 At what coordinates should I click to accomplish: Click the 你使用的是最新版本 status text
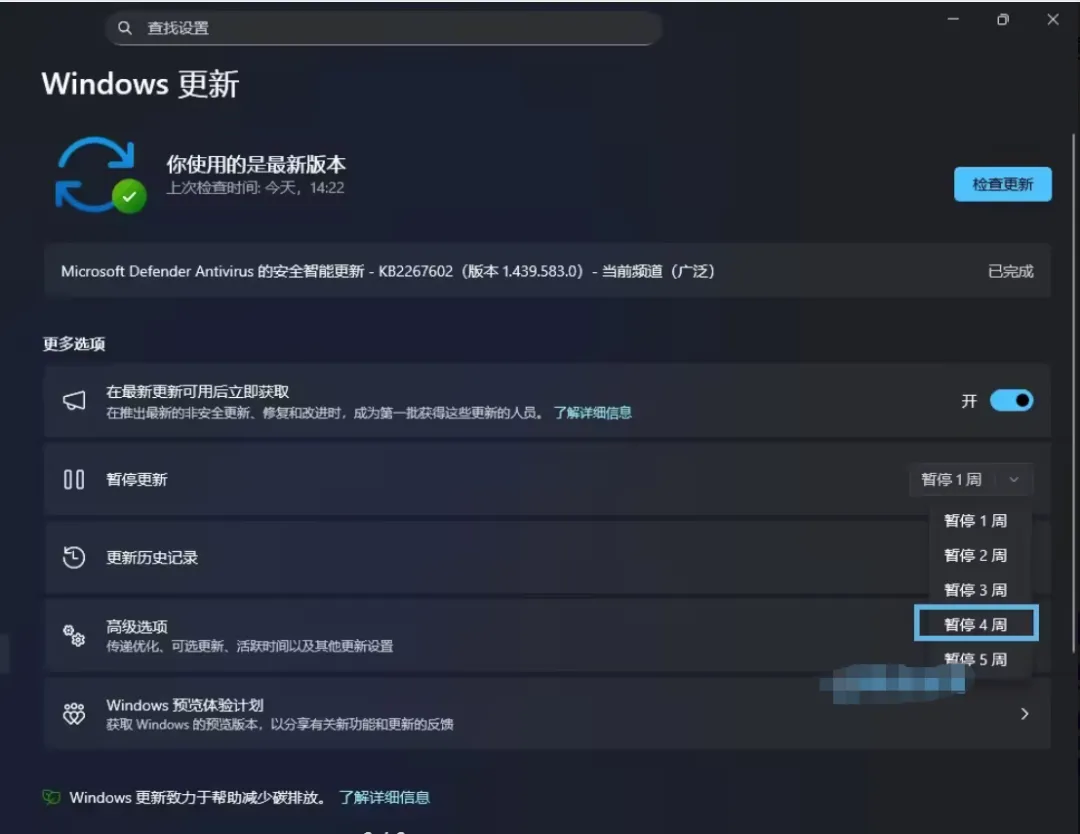256,164
